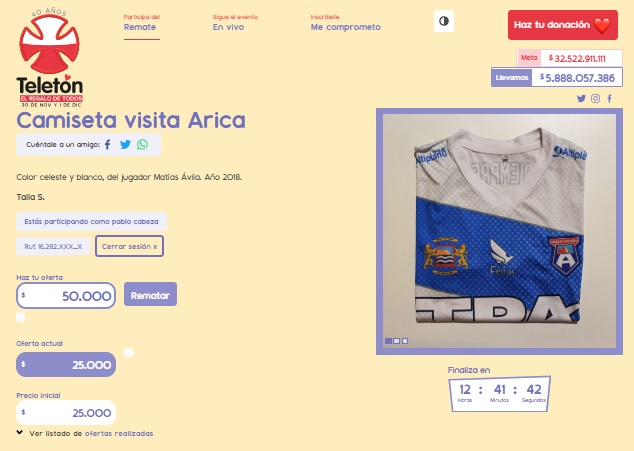
Task: Toggle the high-contrast mode icon
Action: click(444, 21)
